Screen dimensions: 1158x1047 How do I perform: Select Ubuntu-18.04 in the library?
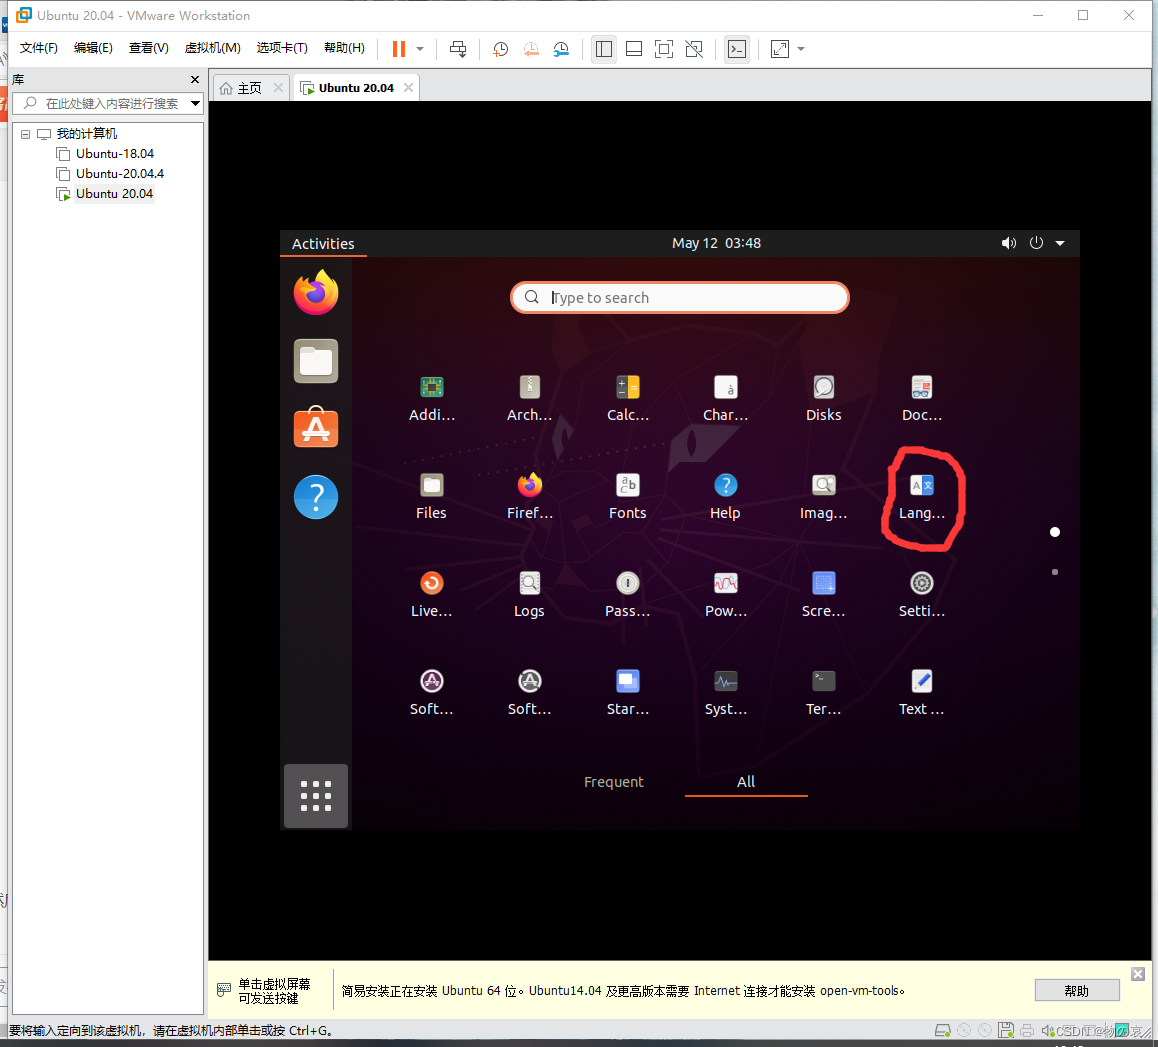(114, 154)
